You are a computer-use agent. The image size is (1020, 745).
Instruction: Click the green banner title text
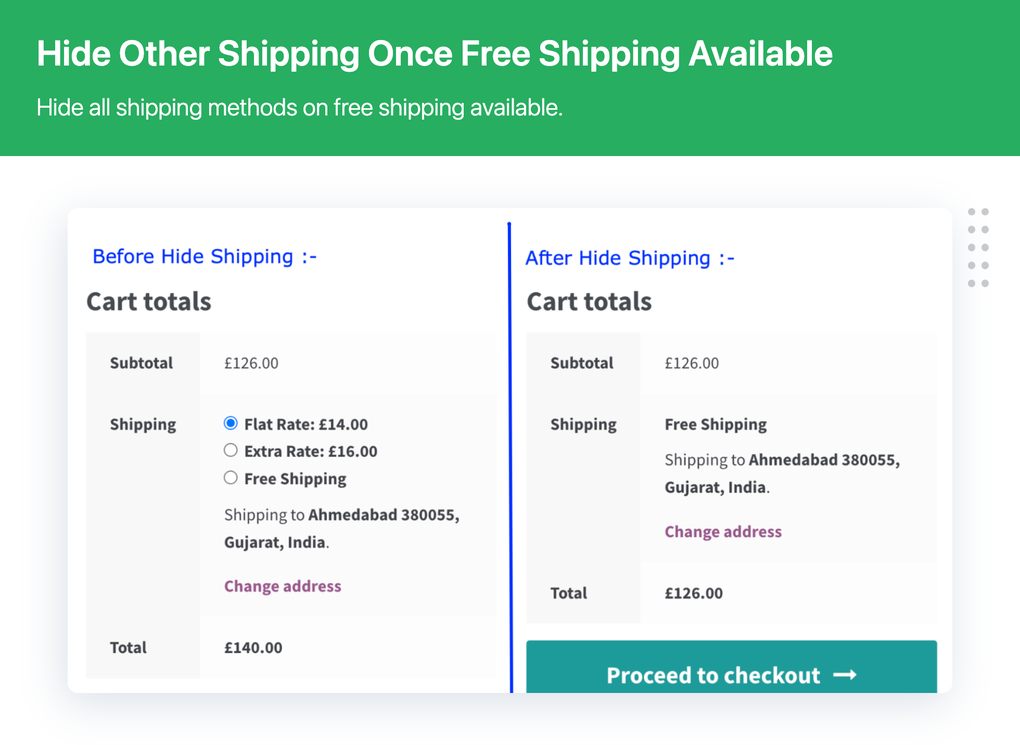(x=434, y=53)
